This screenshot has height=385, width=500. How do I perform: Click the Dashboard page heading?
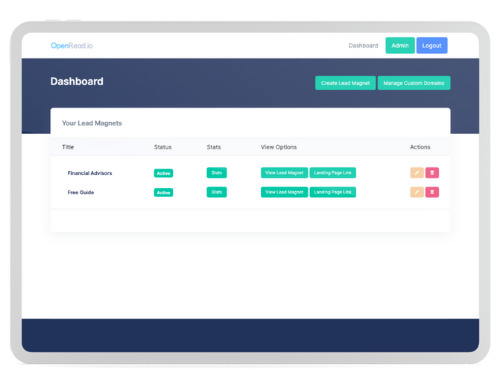(x=77, y=81)
